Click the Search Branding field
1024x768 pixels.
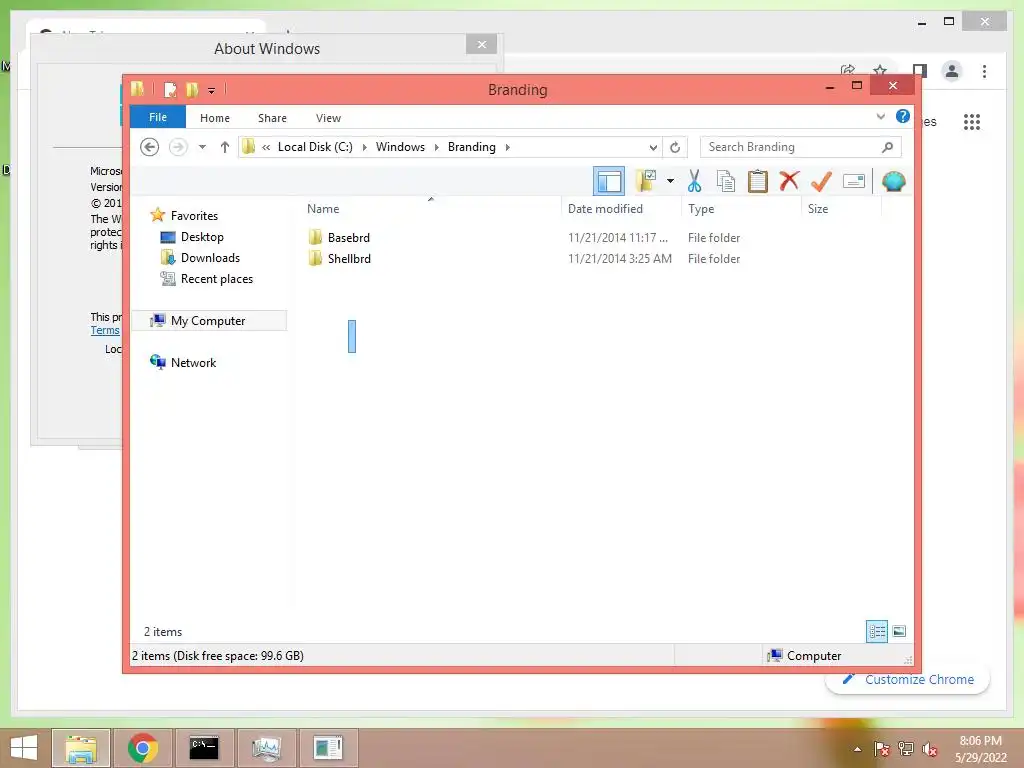pyautogui.click(x=801, y=147)
